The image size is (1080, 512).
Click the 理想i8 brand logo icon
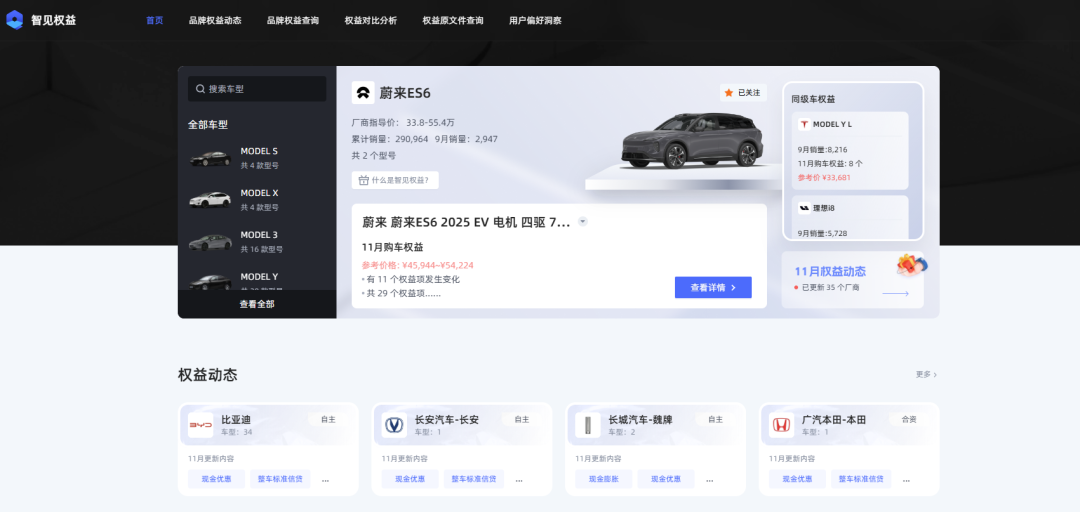804,207
